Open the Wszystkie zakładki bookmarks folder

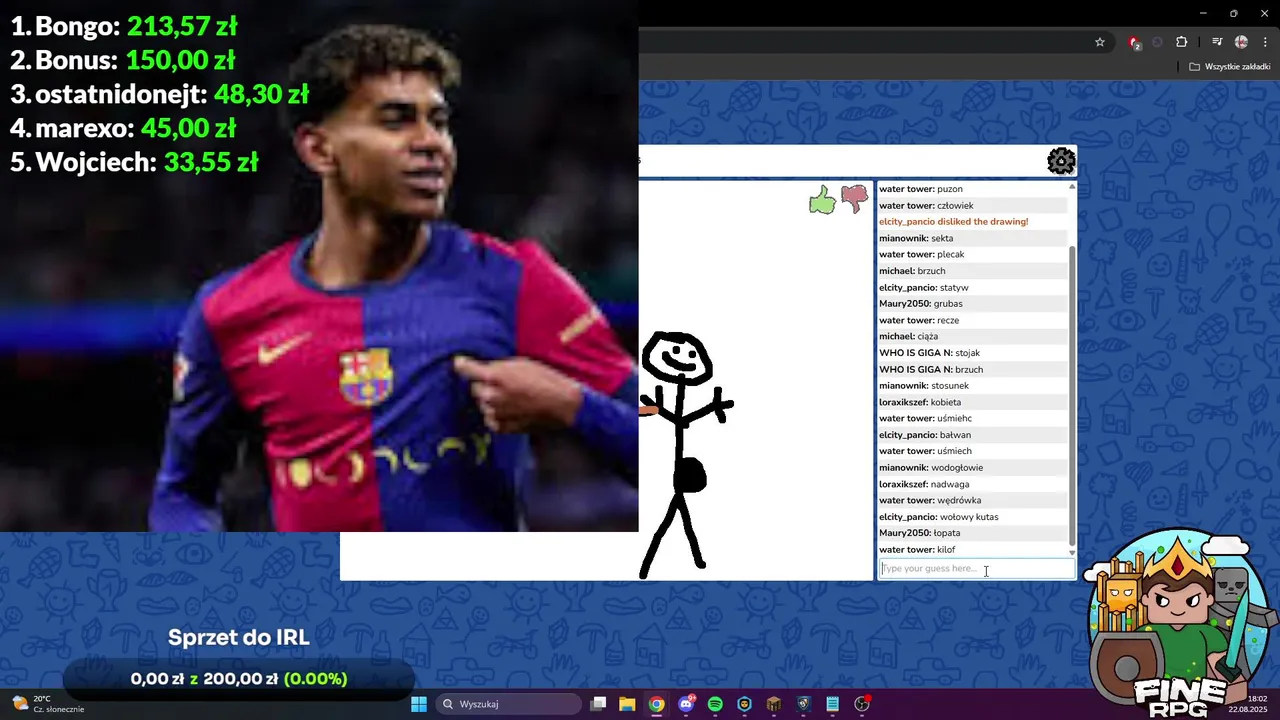tap(1229, 67)
